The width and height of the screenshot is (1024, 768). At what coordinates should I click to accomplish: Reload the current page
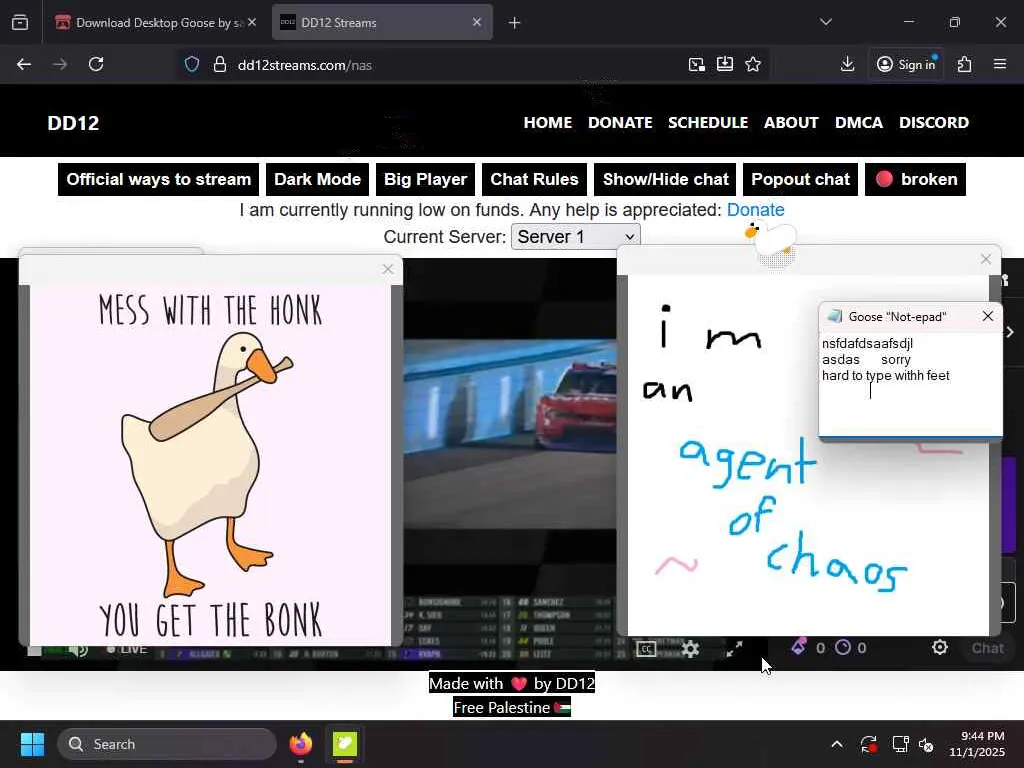[96, 64]
